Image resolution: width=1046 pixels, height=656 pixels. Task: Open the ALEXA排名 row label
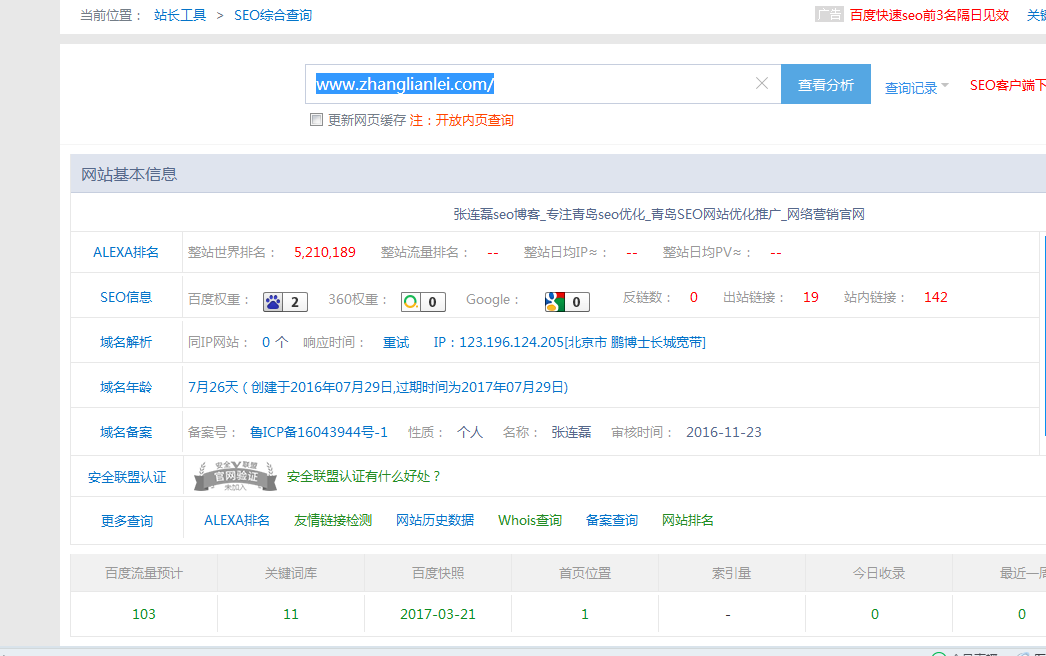click(x=126, y=252)
